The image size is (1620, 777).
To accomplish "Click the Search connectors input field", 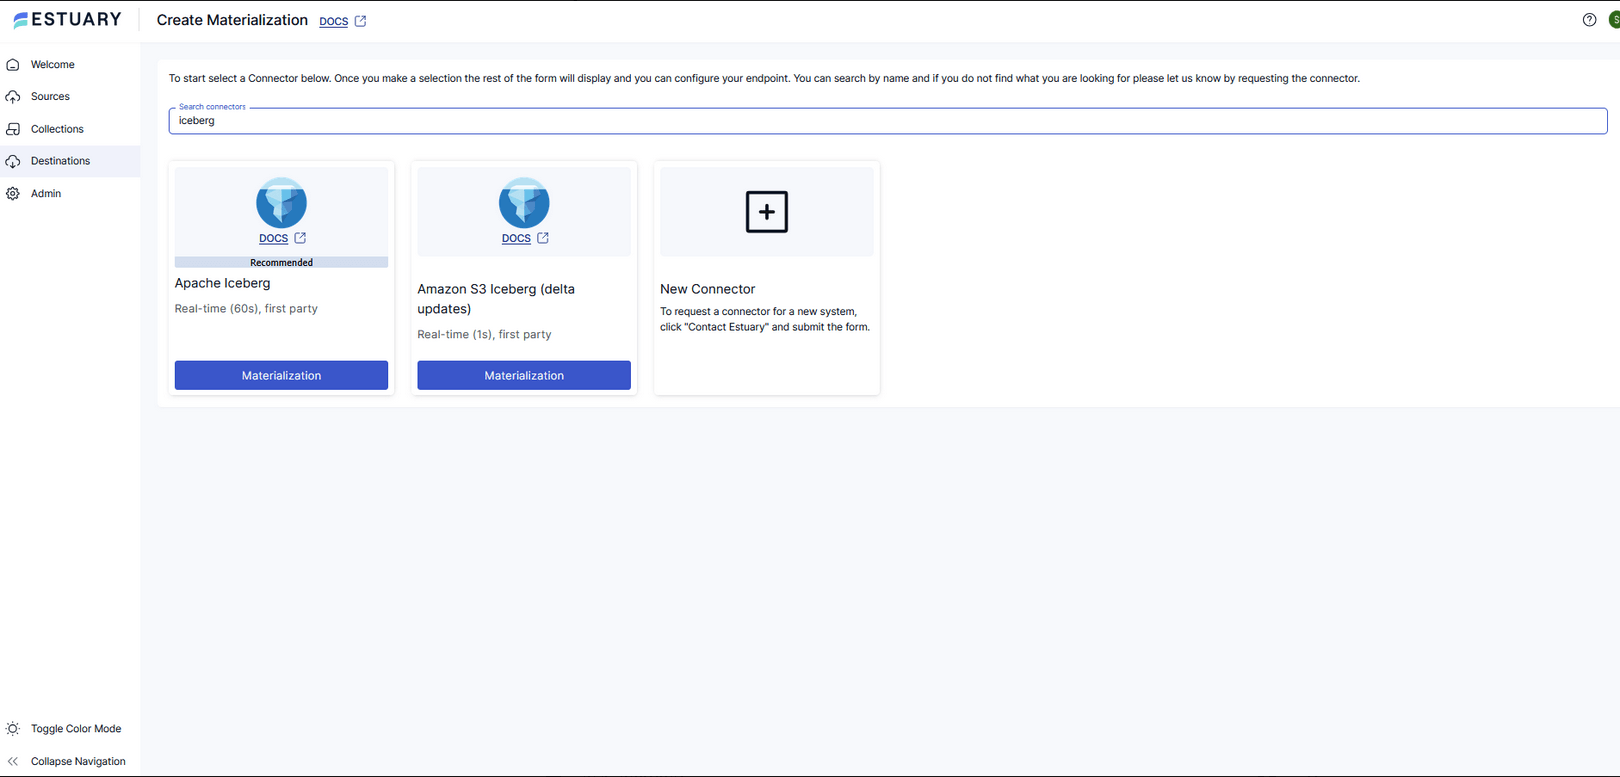I will tap(887, 121).
